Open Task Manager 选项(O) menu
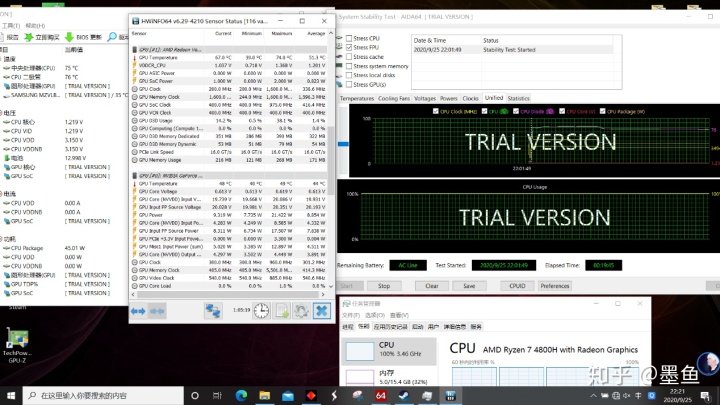This screenshot has width=720, height=405. point(375,315)
